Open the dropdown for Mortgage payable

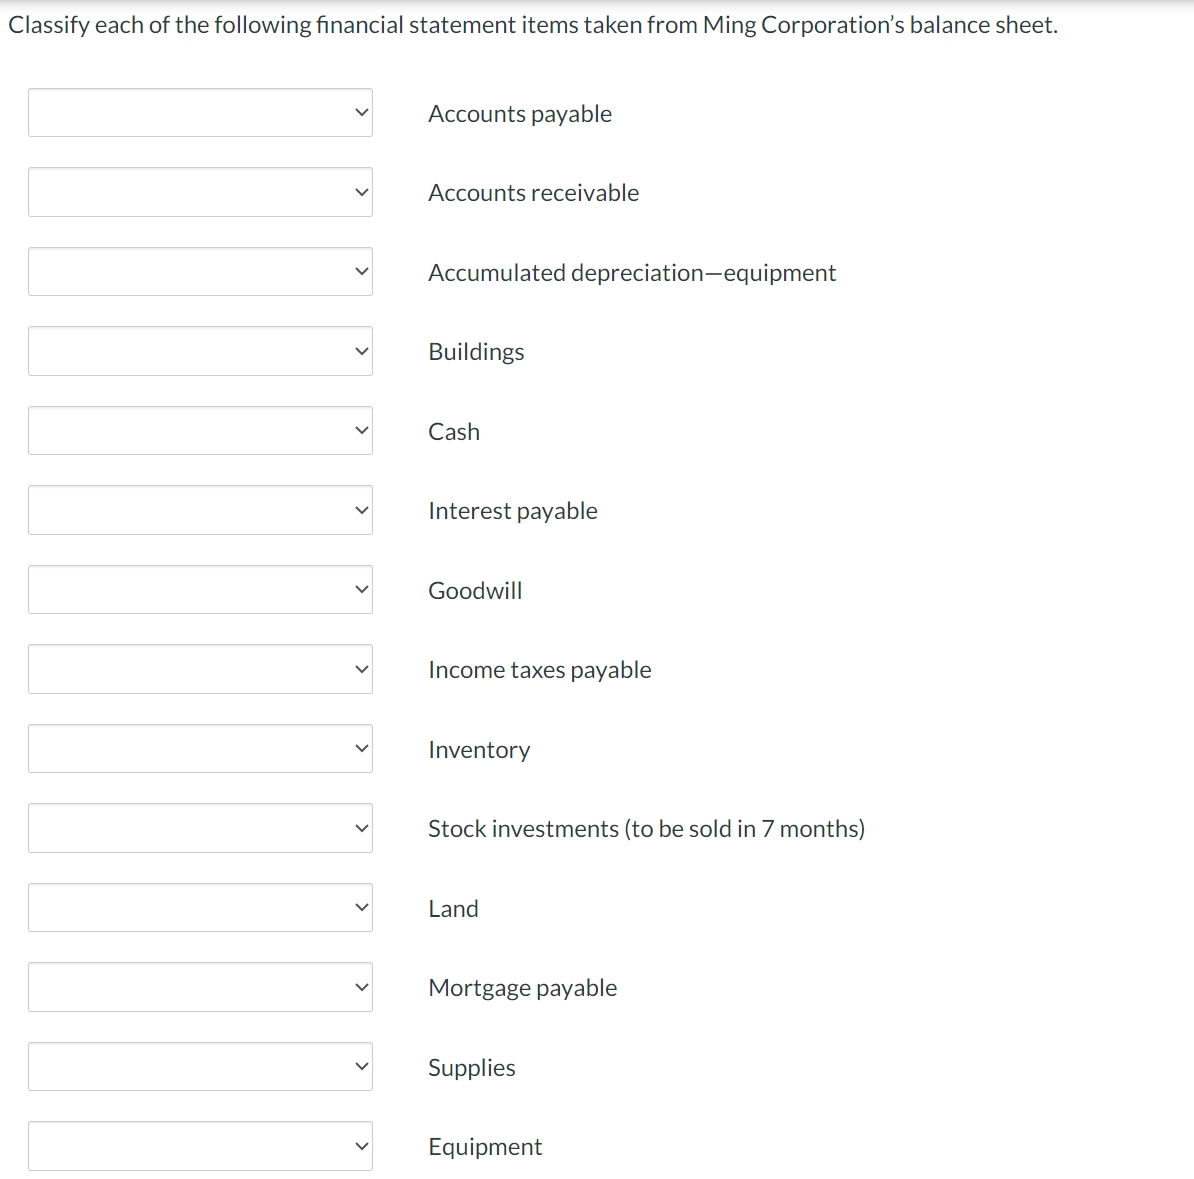(x=199, y=986)
